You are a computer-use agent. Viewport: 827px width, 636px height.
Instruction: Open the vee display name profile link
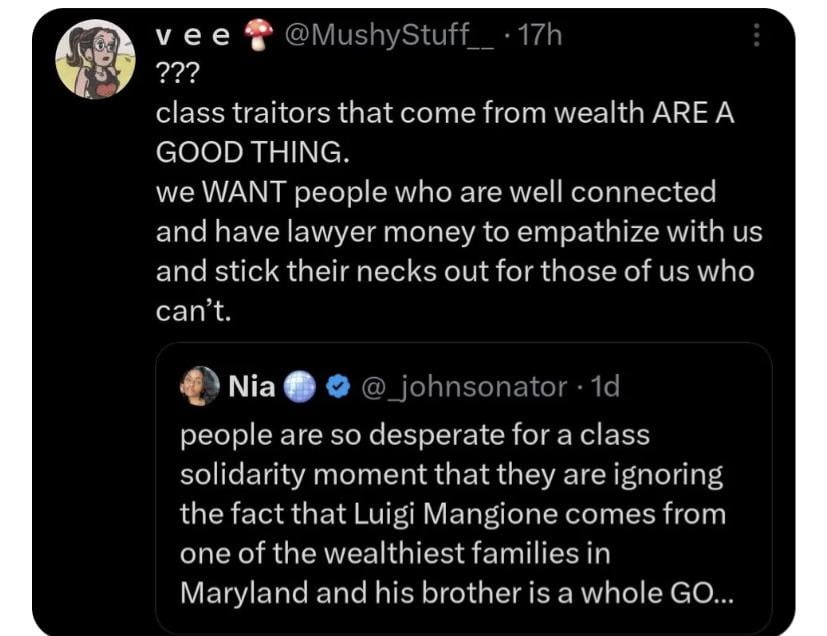pyautogui.click(x=194, y=37)
